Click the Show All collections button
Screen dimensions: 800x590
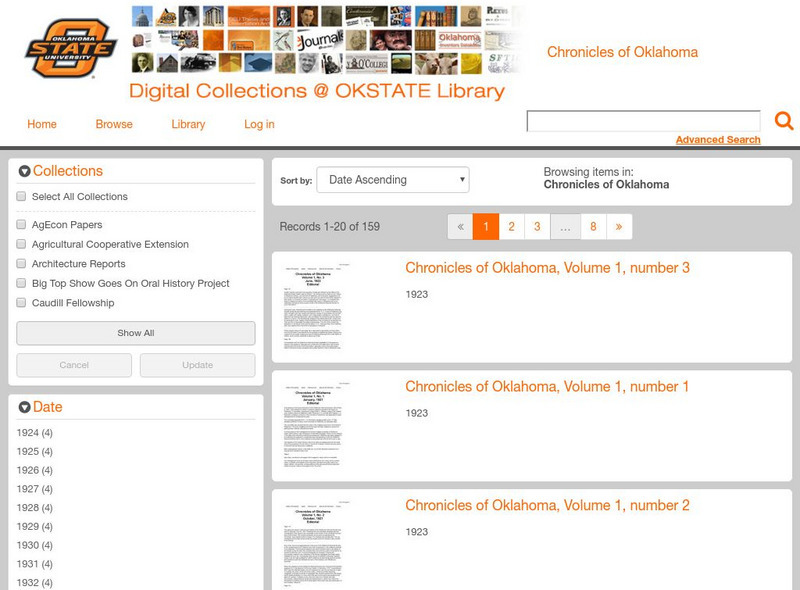coord(136,333)
